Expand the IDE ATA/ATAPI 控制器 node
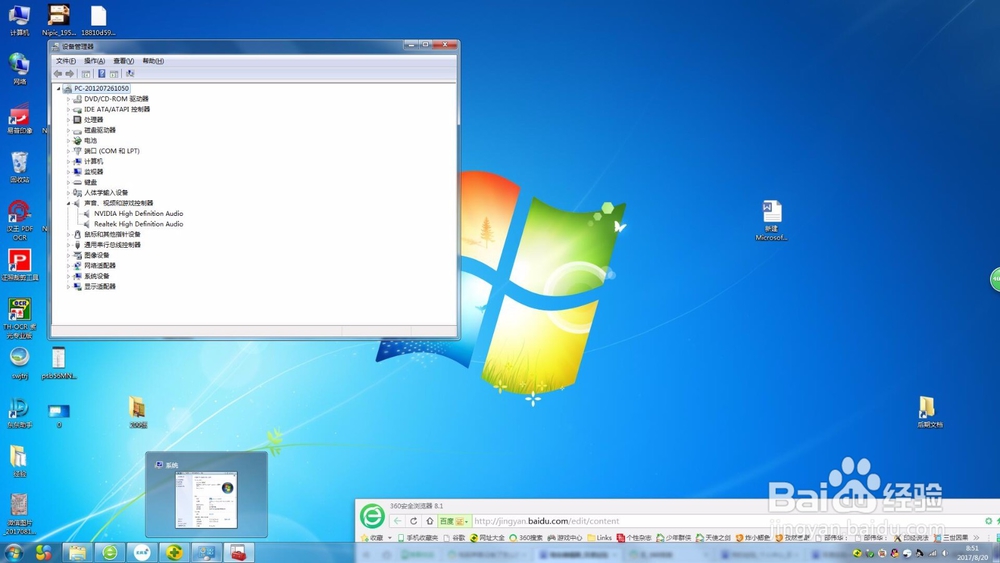Image resolution: width=1000 pixels, height=563 pixels. tap(68, 110)
